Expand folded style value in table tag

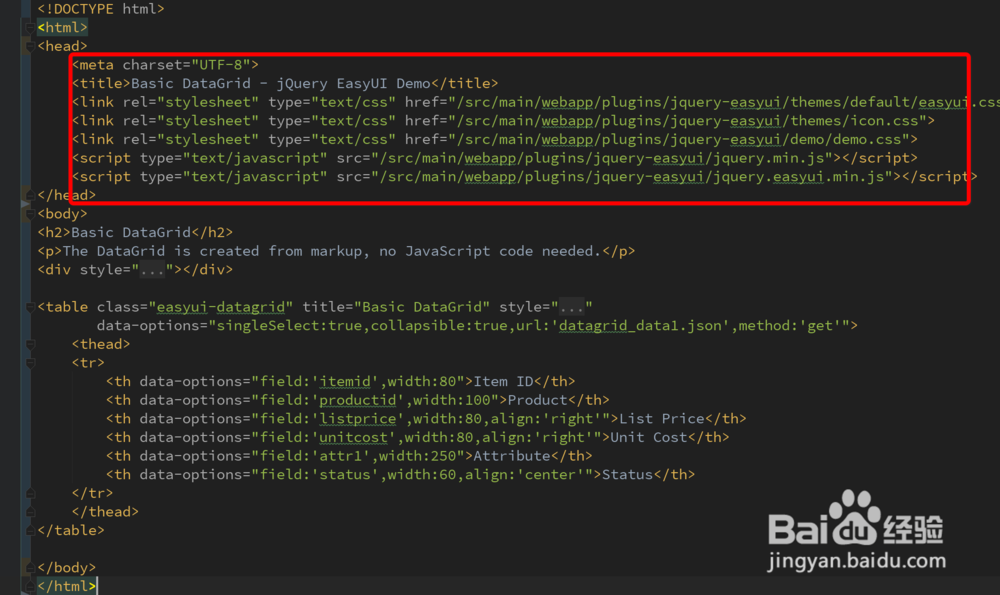tap(571, 307)
